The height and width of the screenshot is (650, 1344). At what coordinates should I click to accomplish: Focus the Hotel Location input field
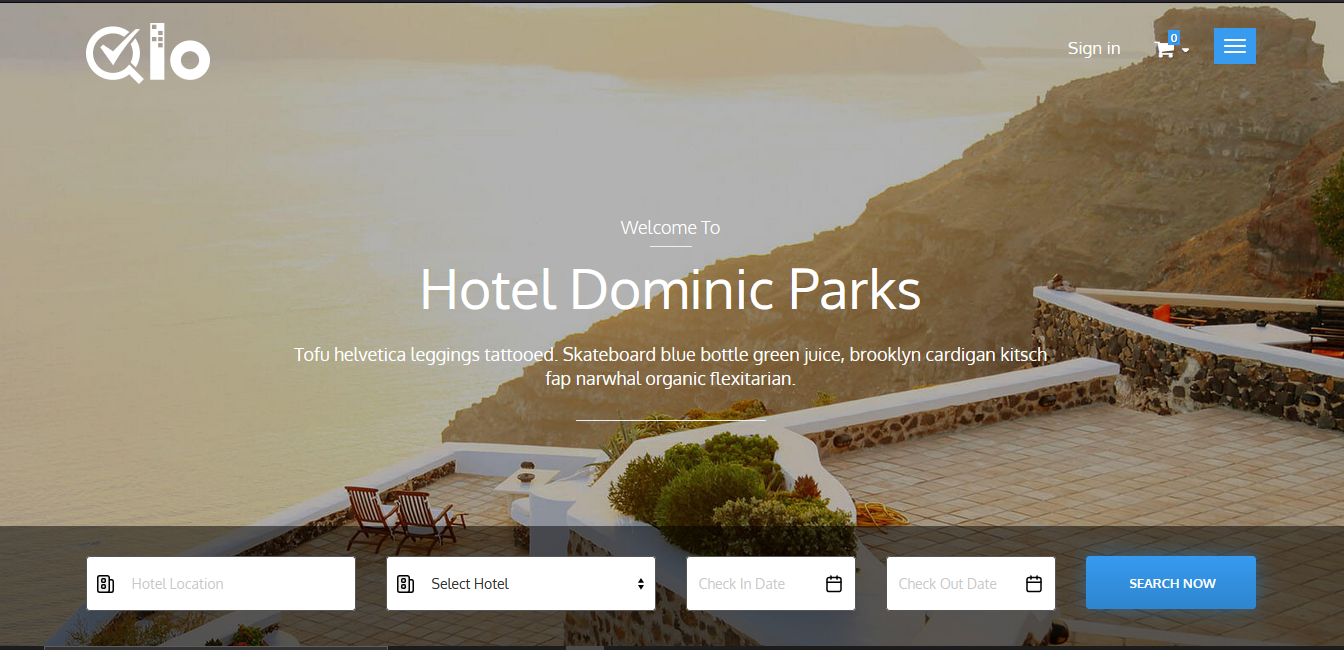pyautogui.click(x=221, y=584)
